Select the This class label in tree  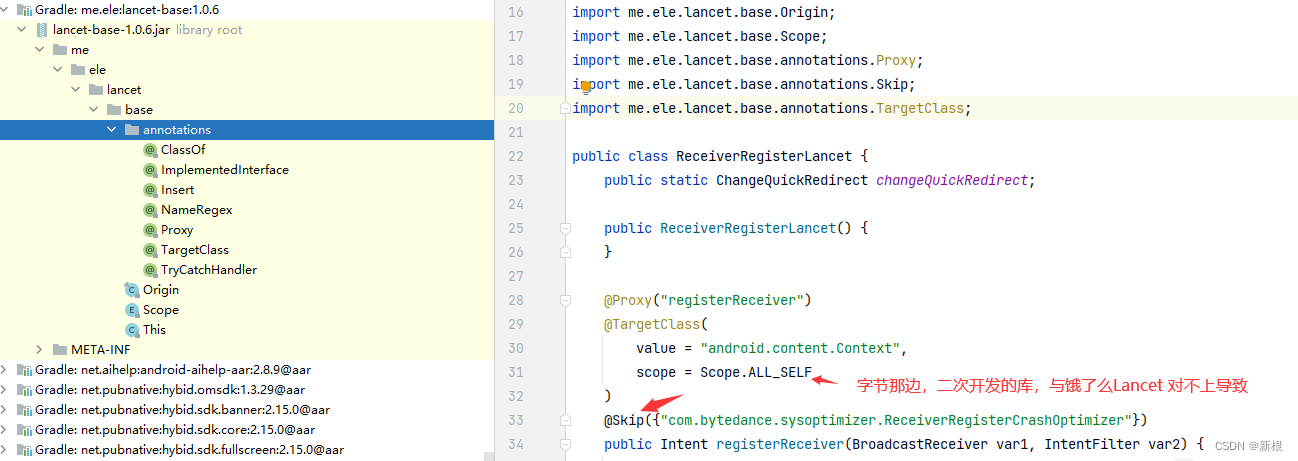tap(155, 330)
